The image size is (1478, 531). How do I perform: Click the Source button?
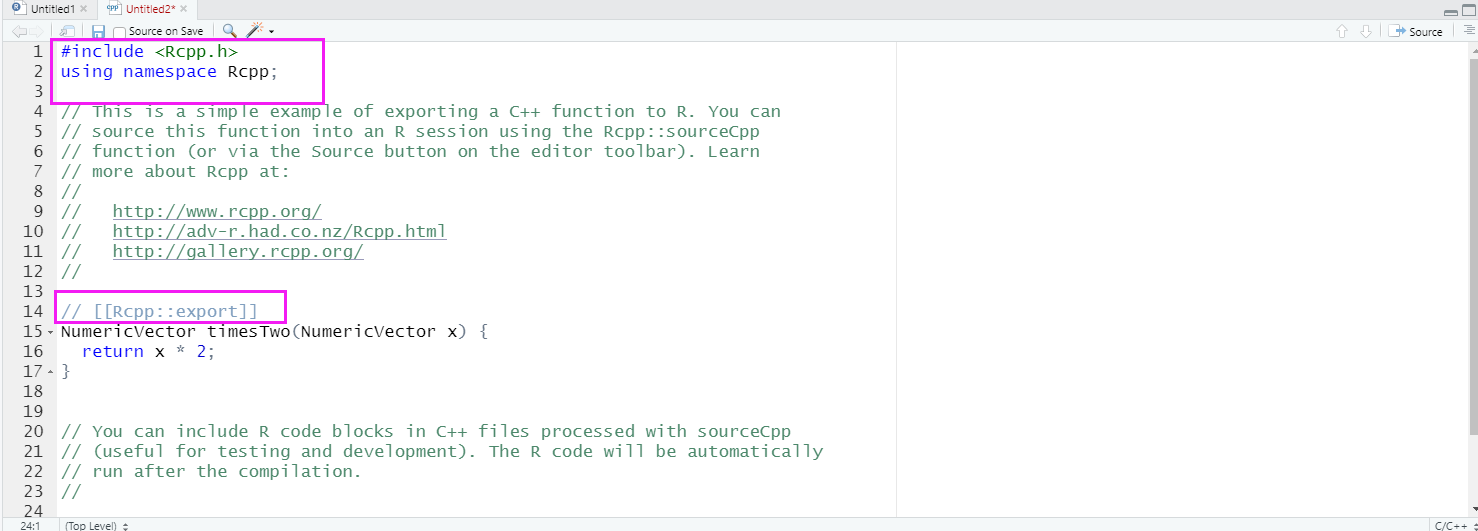[1416, 32]
